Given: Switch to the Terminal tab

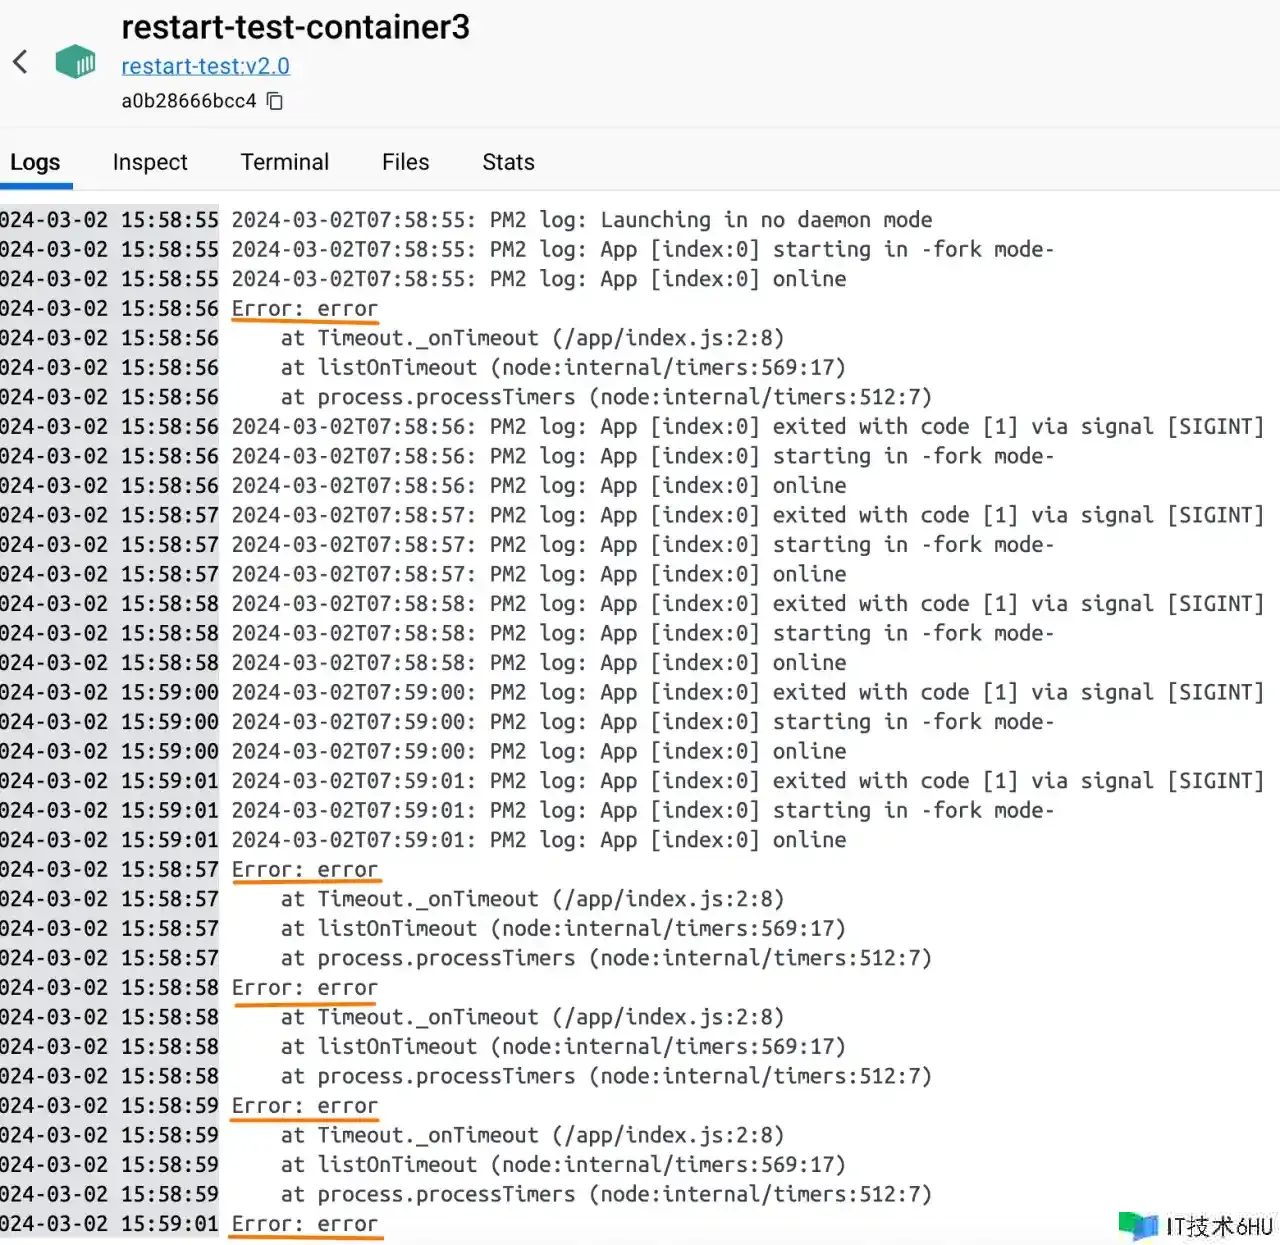Looking at the screenshot, I should point(284,162).
